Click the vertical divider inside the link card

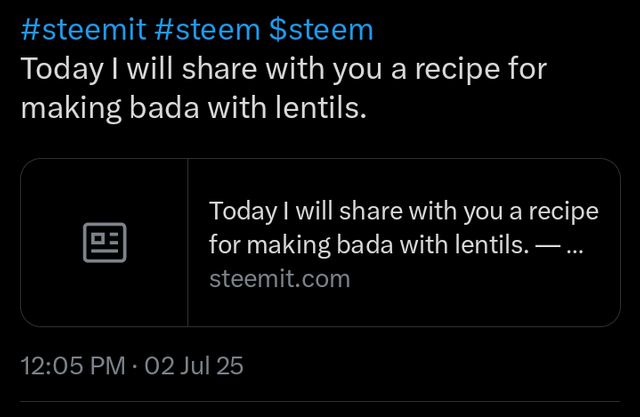(188, 242)
